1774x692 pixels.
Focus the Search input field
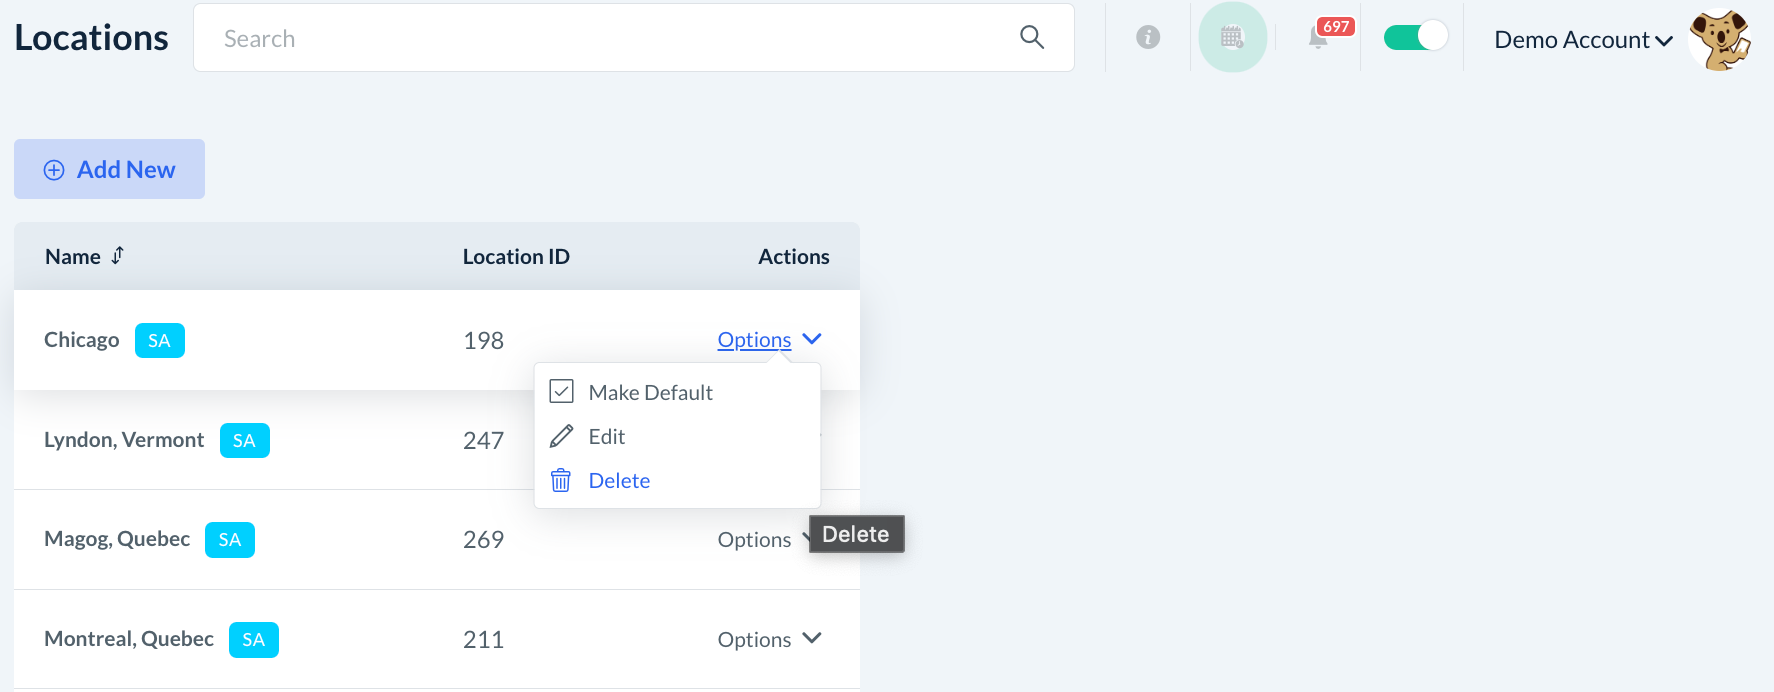(x=600, y=38)
